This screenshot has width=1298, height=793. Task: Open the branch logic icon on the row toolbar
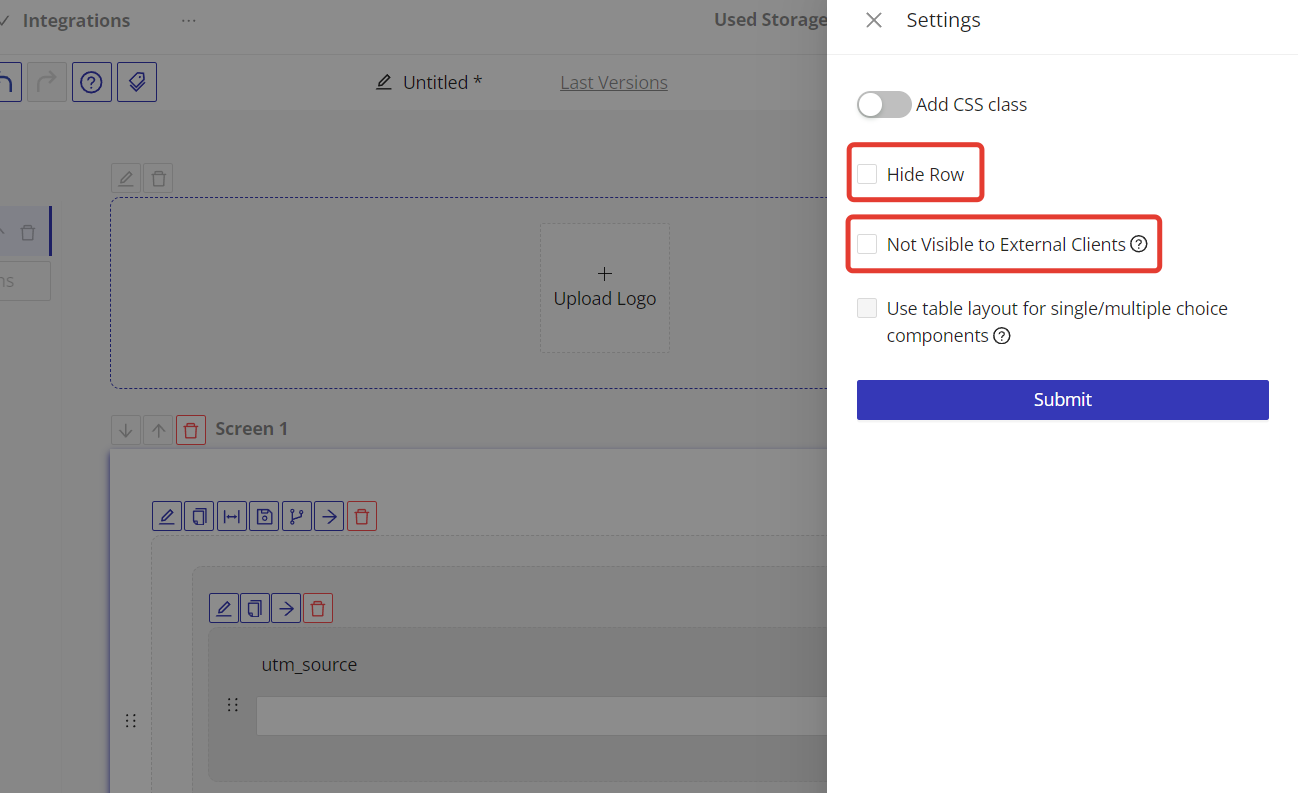click(296, 517)
